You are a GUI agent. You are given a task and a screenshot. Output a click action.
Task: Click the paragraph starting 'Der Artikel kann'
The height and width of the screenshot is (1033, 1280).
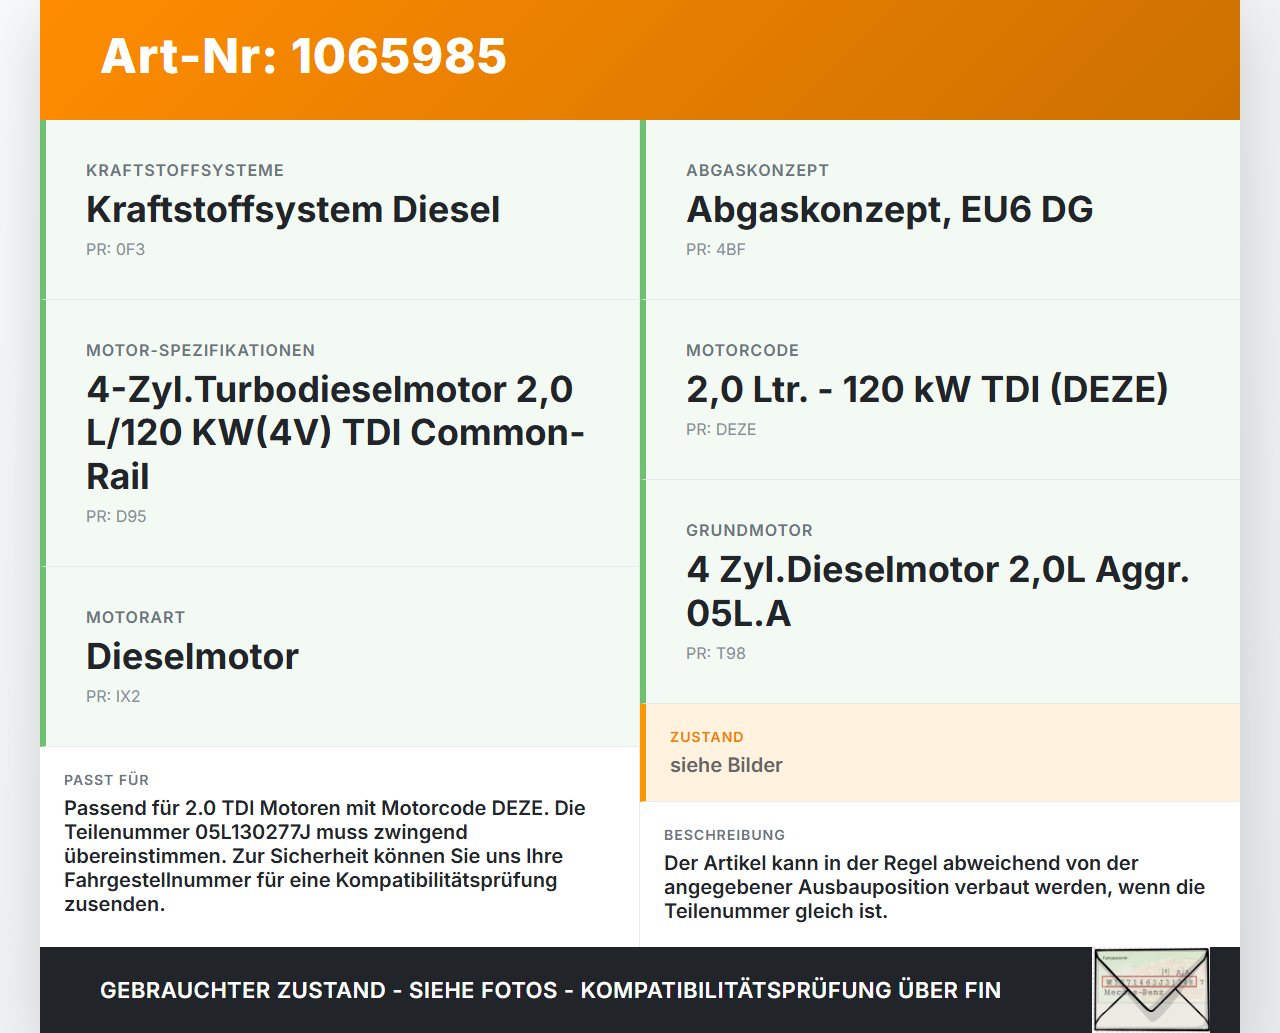coord(934,887)
